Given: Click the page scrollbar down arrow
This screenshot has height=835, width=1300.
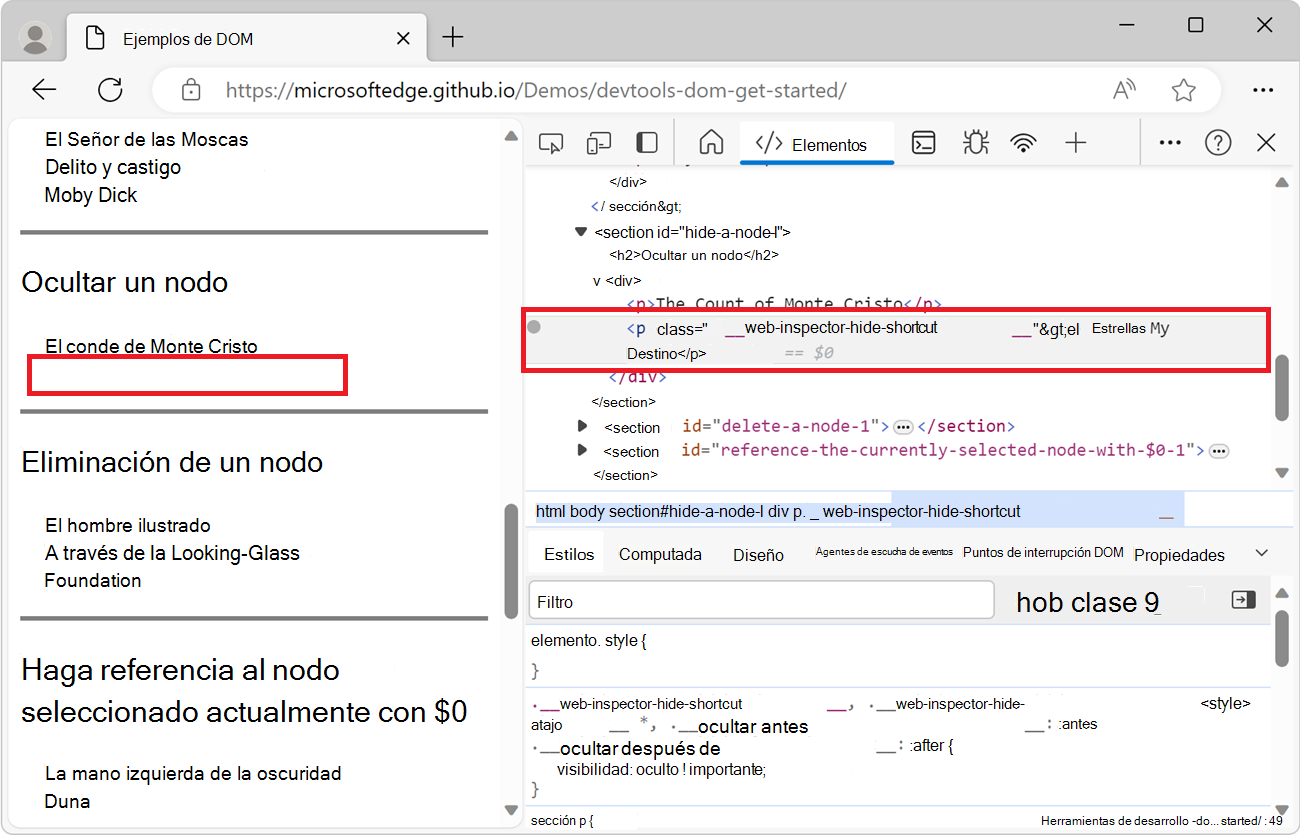Looking at the screenshot, I should pos(511,810).
